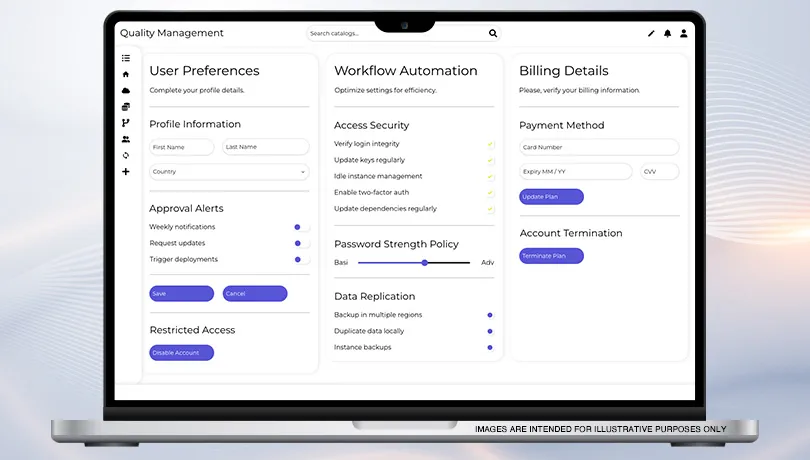The width and height of the screenshot is (810, 460).
Task: Click the Update Plan button
Action: (551, 197)
